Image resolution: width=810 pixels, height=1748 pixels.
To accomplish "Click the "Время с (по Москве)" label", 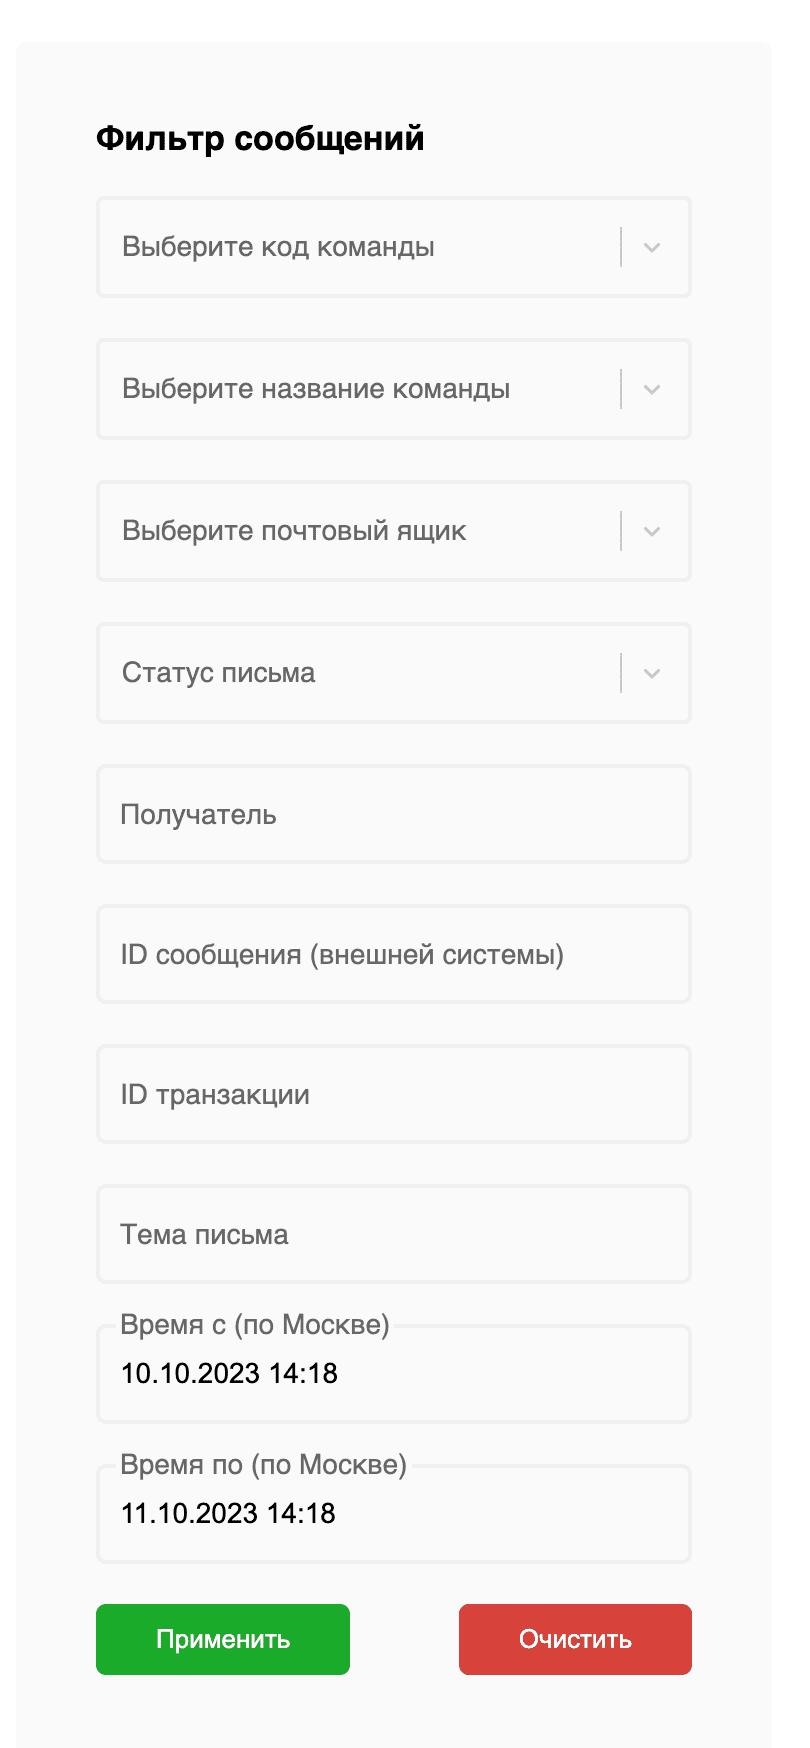I will pos(257,1325).
